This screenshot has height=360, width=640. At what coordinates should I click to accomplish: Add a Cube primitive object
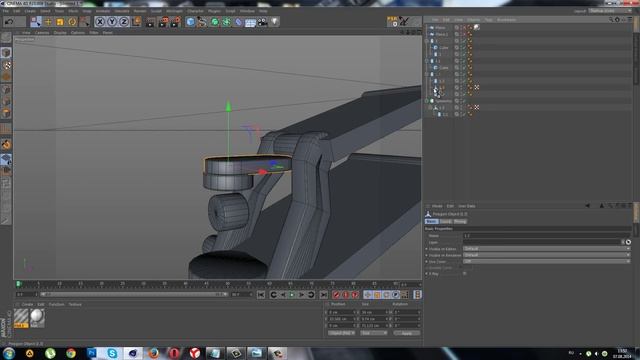point(190,22)
